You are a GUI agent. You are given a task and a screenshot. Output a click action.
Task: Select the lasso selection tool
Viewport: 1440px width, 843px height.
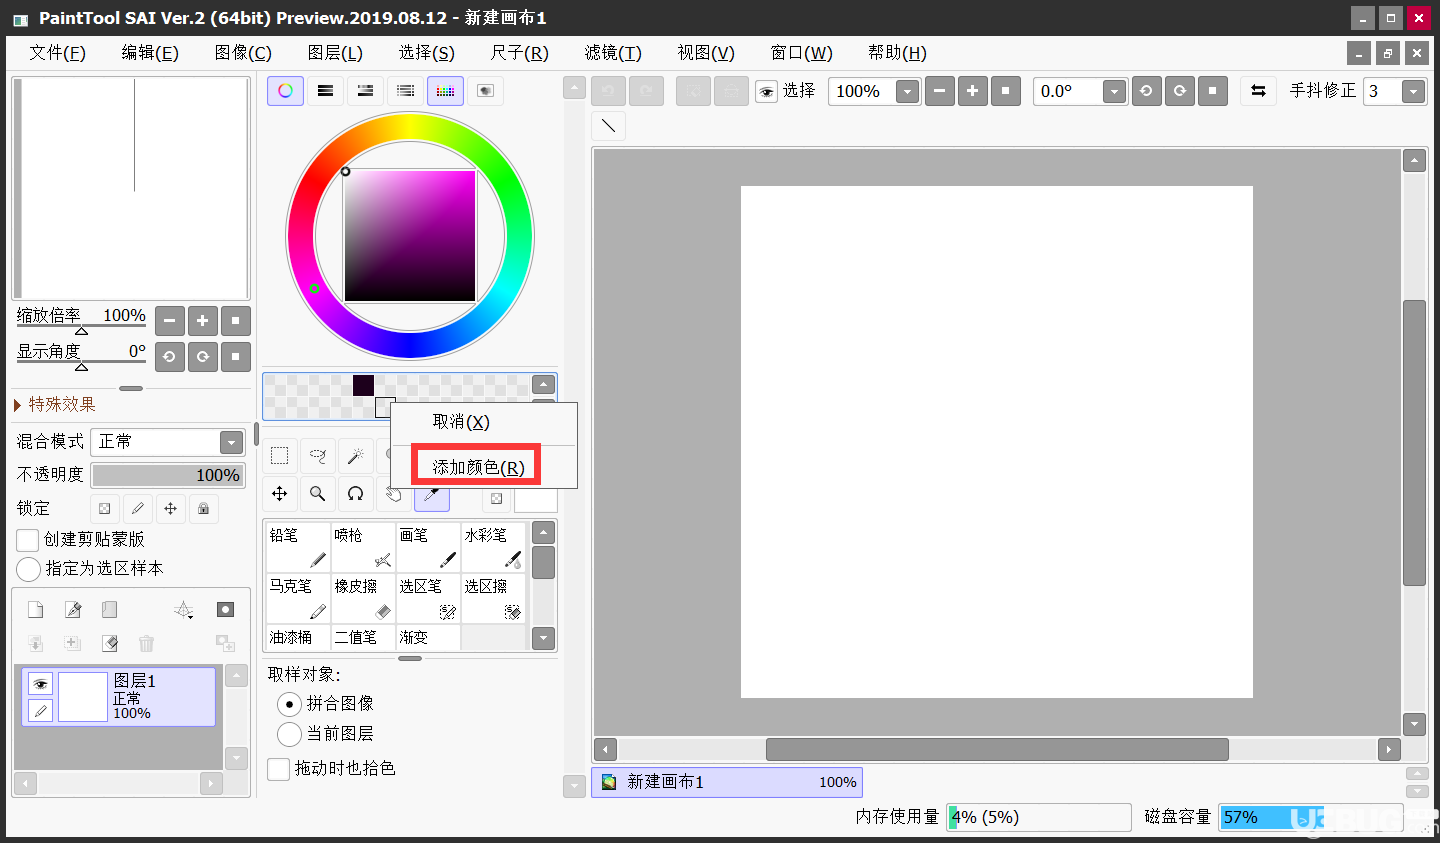pos(317,456)
